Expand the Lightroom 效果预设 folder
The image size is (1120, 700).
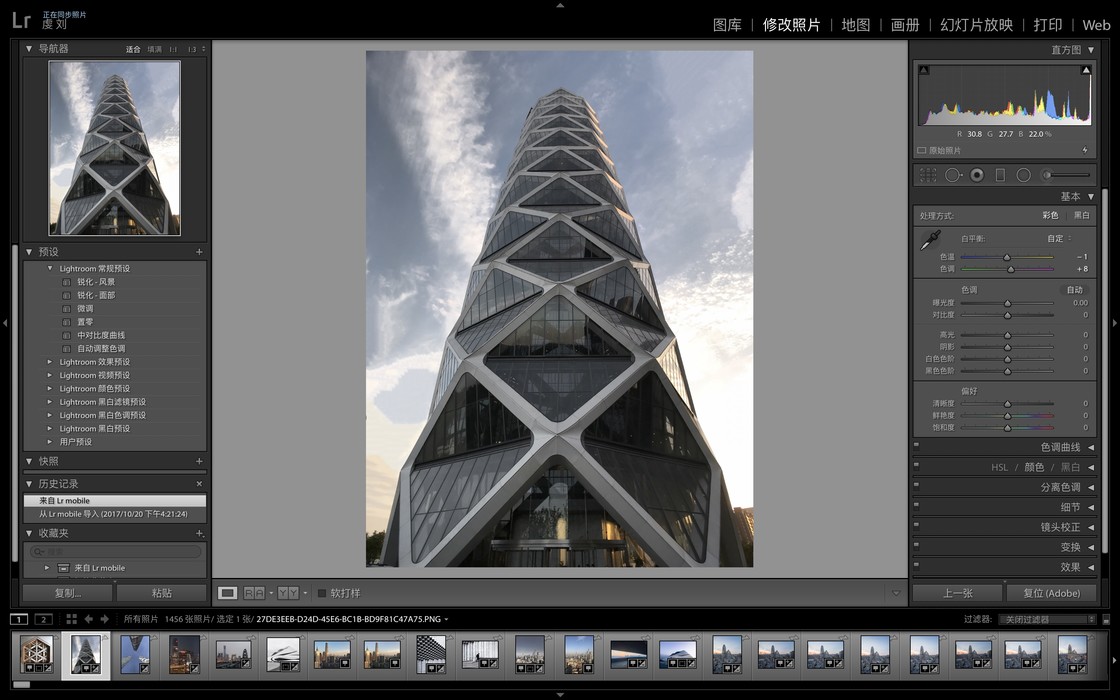50,362
